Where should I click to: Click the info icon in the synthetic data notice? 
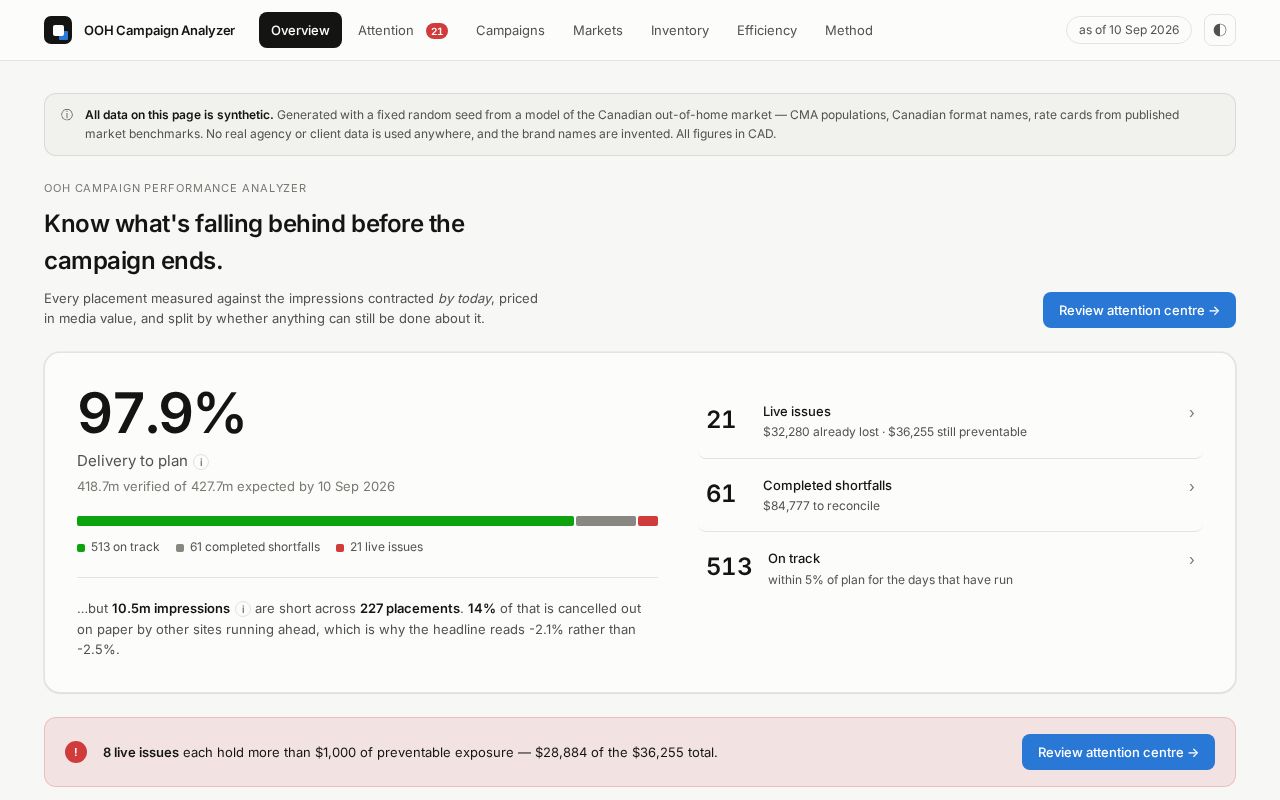[x=67, y=115]
